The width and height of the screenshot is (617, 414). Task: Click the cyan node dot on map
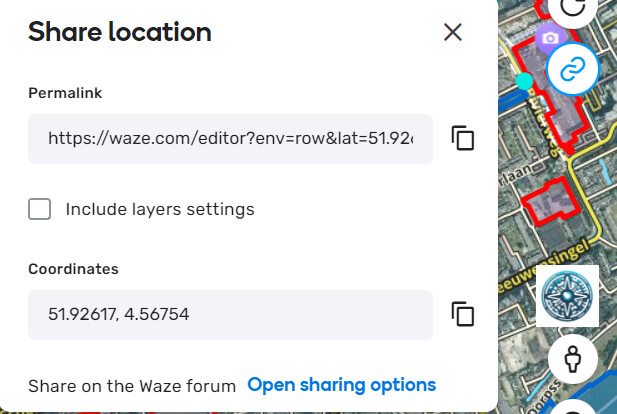[x=523, y=80]
